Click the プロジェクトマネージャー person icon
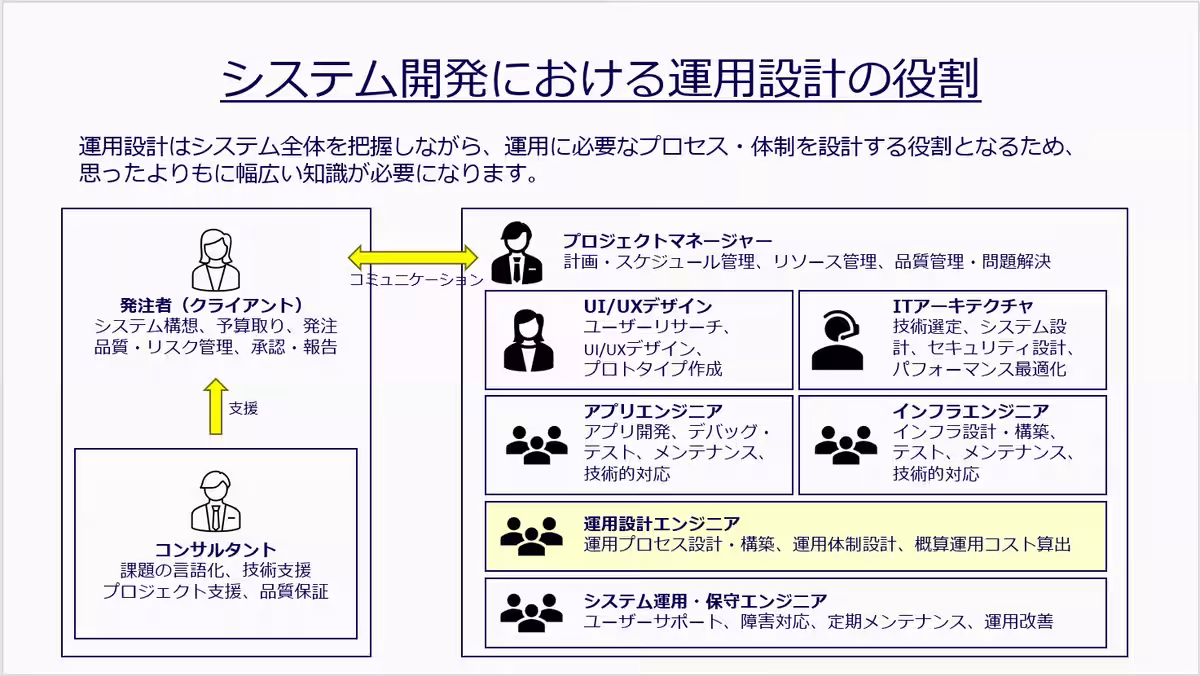Image resolution: width=1200 pixels, height=676 pixels. [x=519, y=250]
